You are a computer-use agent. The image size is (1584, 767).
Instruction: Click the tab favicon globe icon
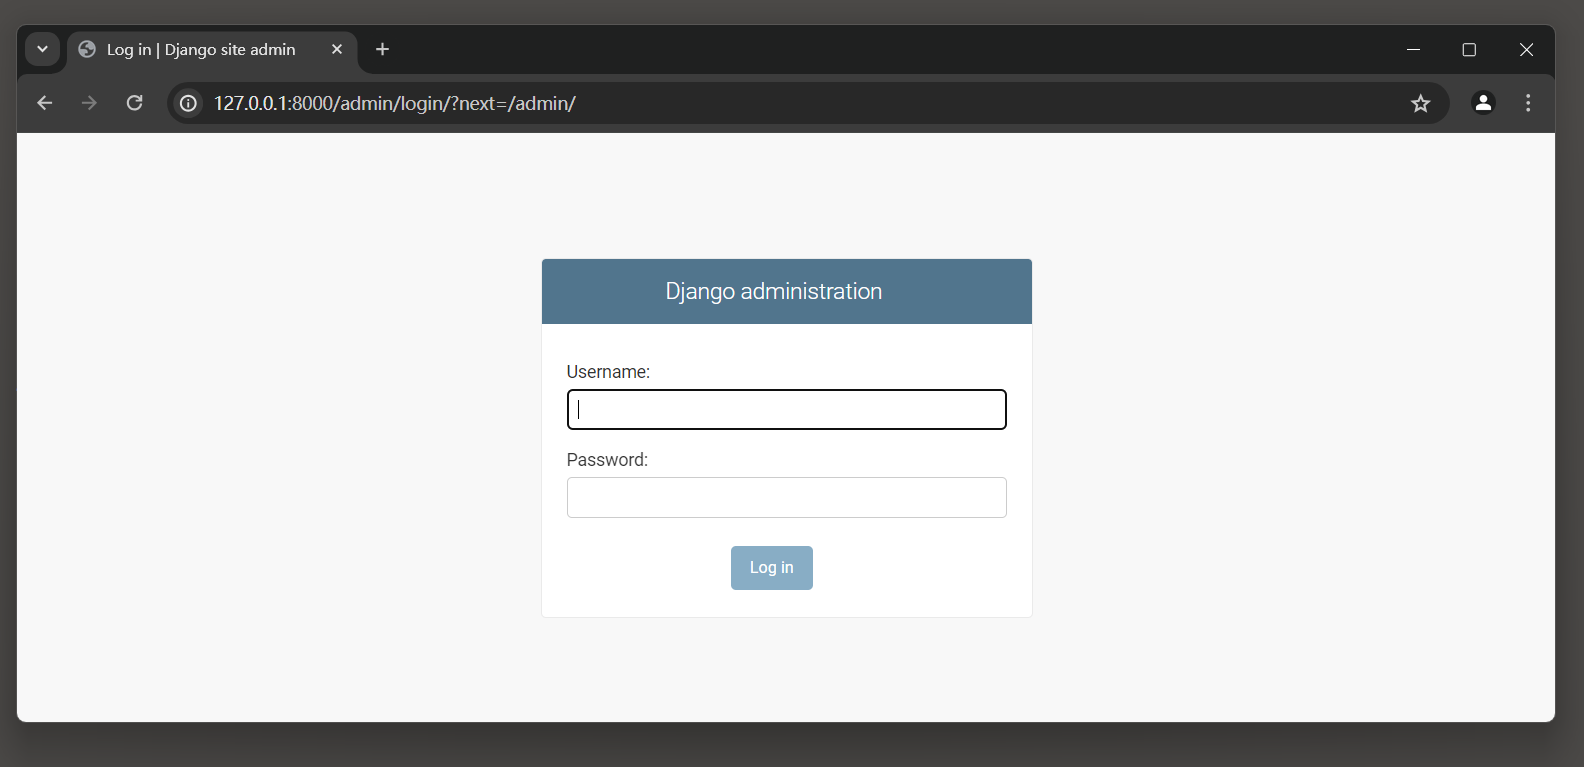(x=87, y=49)
